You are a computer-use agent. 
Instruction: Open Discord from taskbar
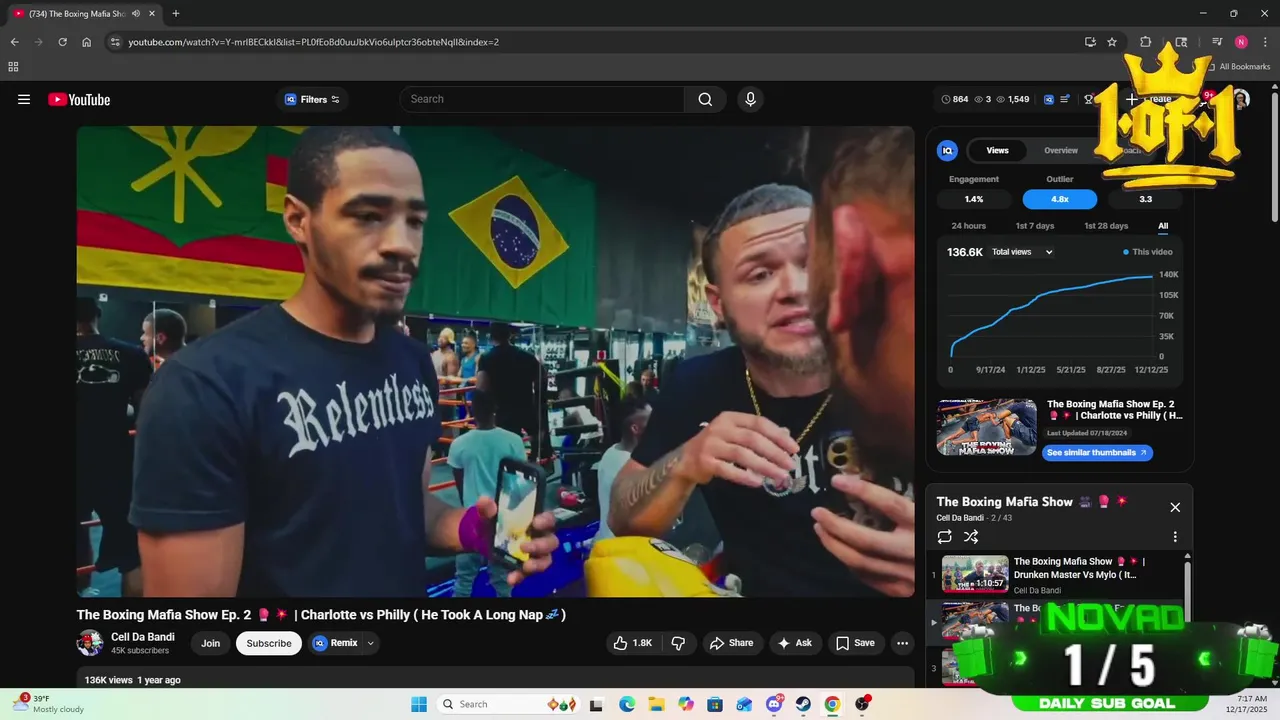click(x=774, y=704)
